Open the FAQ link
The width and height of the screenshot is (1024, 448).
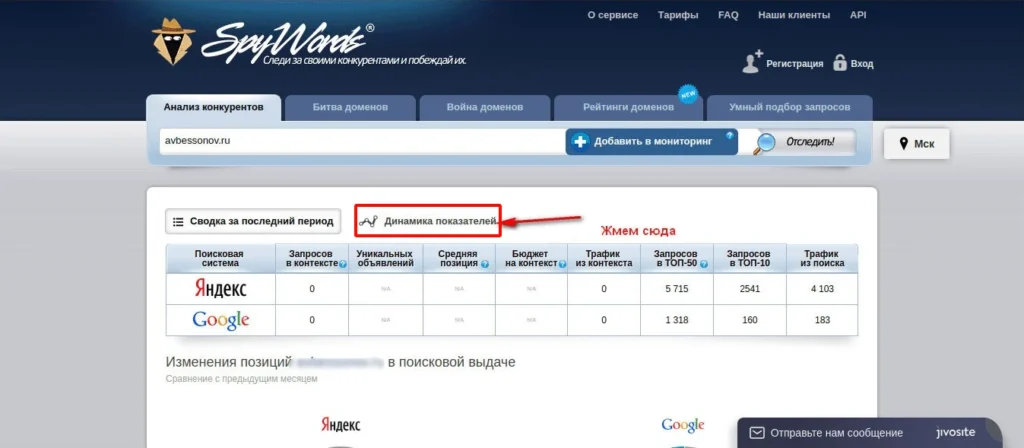click(728, 15)
